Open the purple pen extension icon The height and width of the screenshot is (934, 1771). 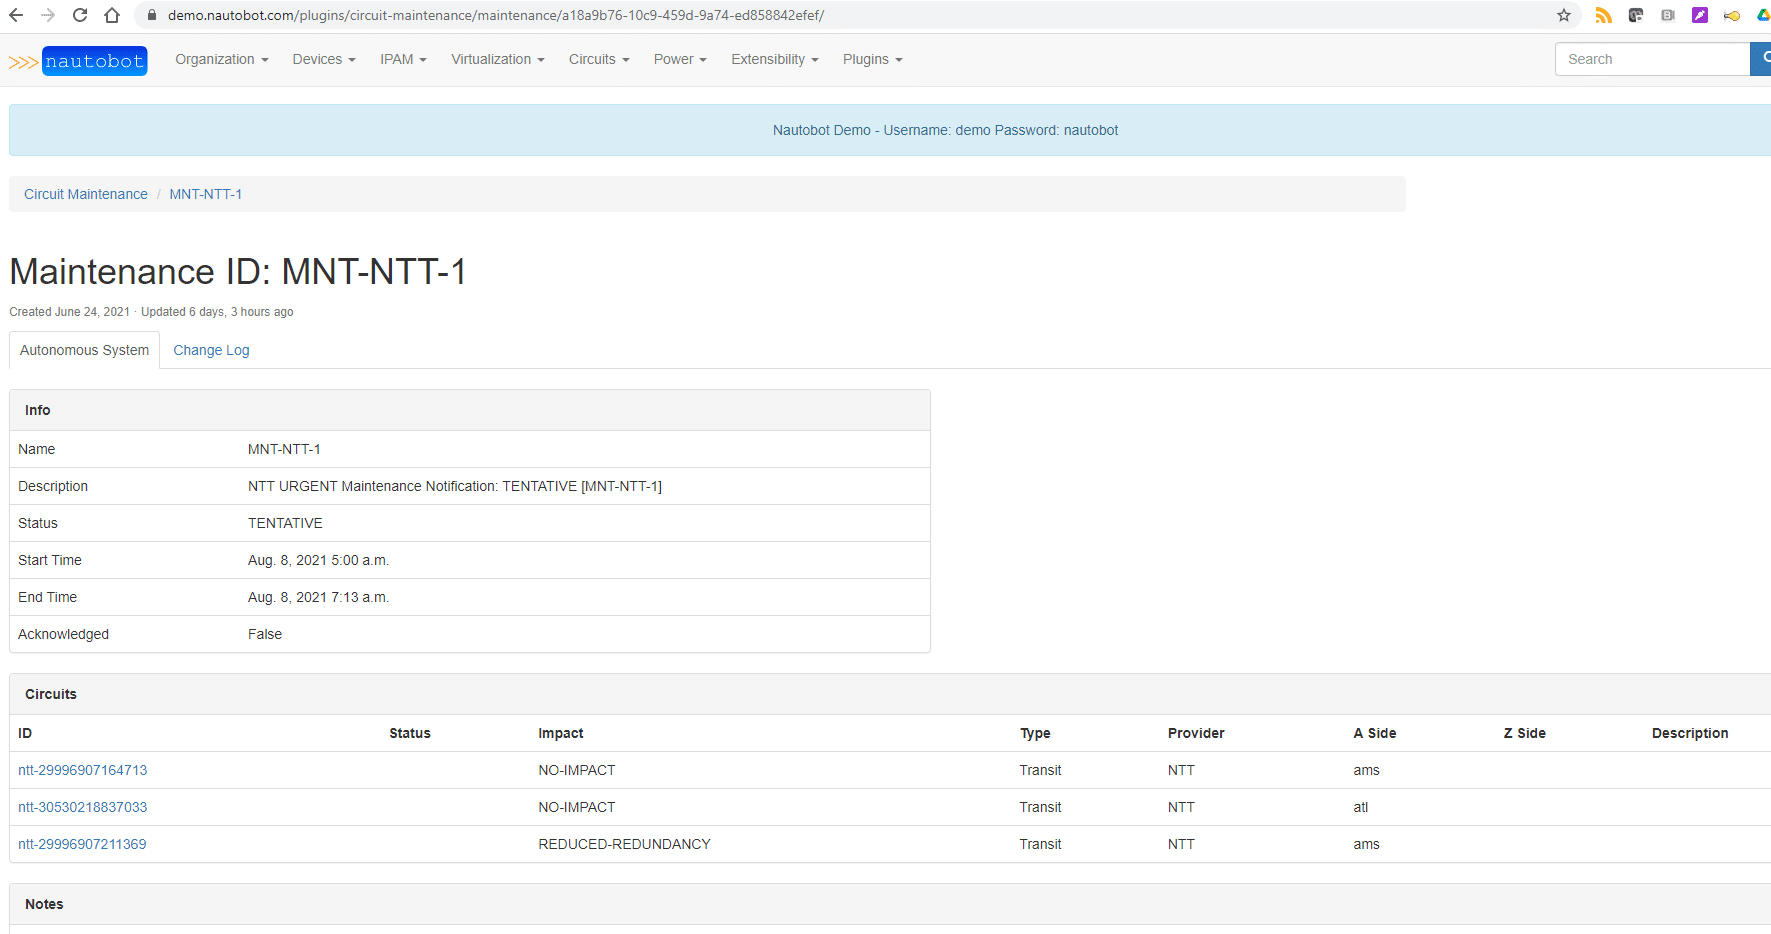coord(1700,15)
